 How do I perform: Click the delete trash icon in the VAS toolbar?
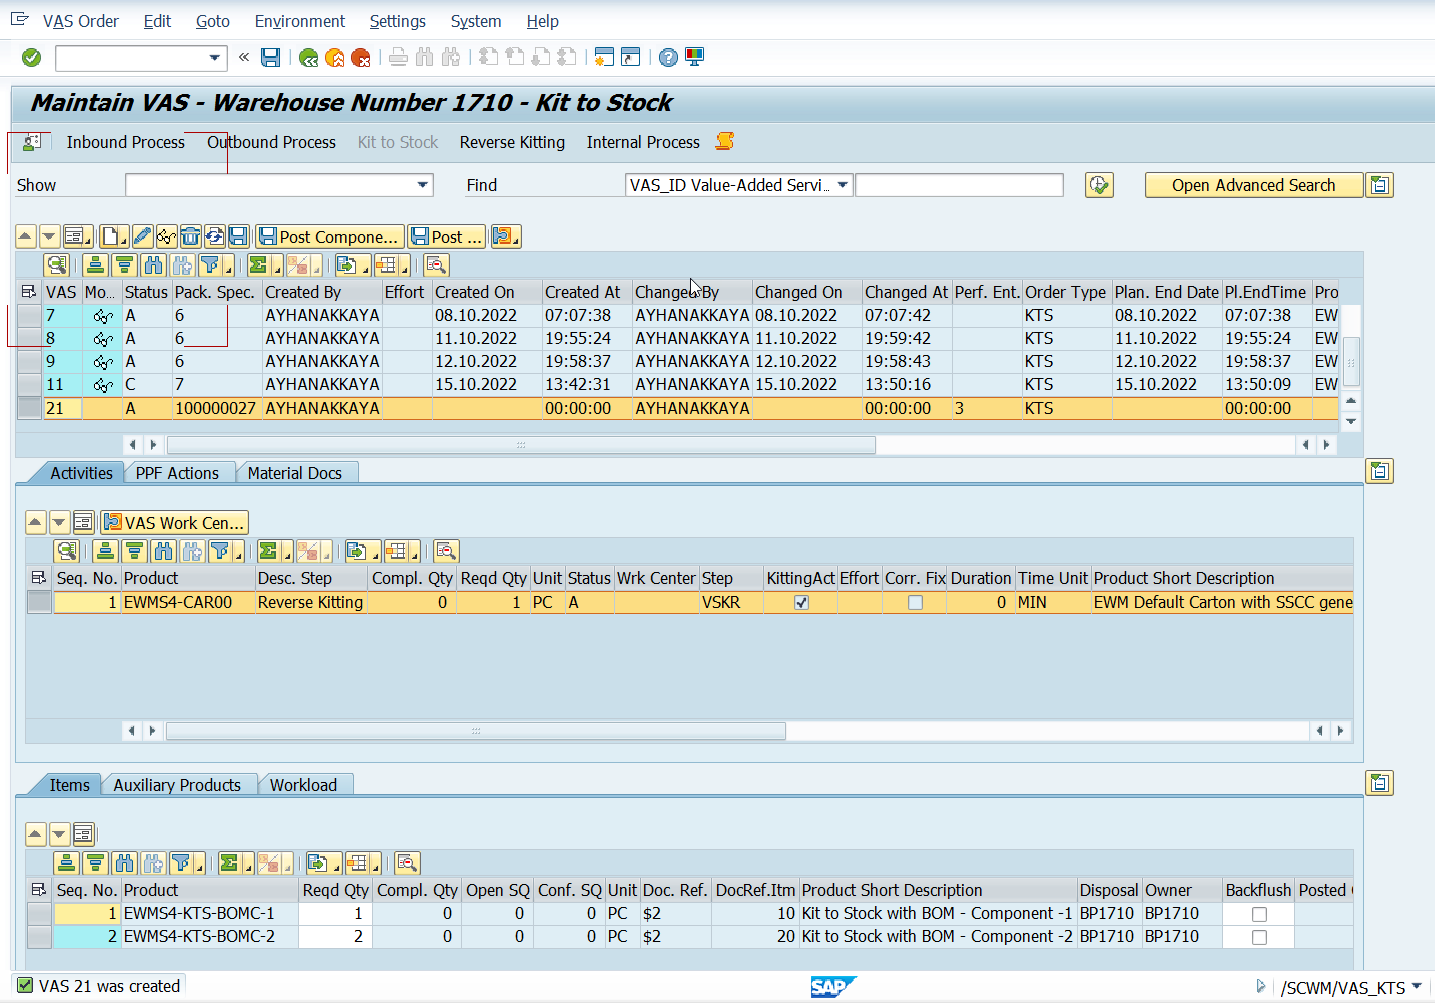tap(190, 237)
